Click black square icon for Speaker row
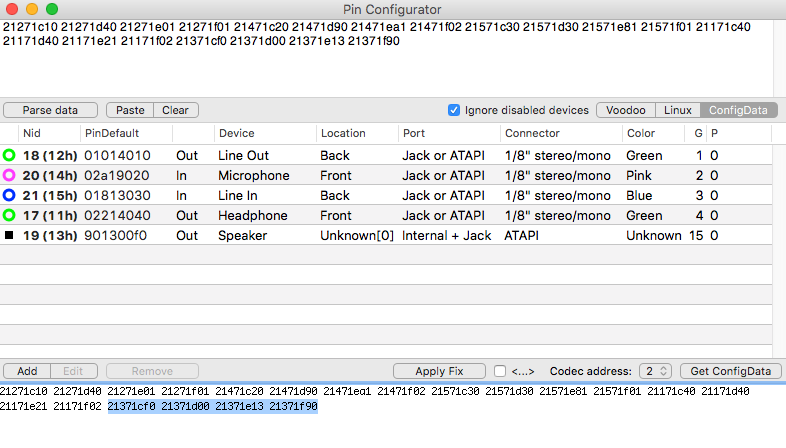Screen dimensions: 786x448 click(x=10, y=235)
